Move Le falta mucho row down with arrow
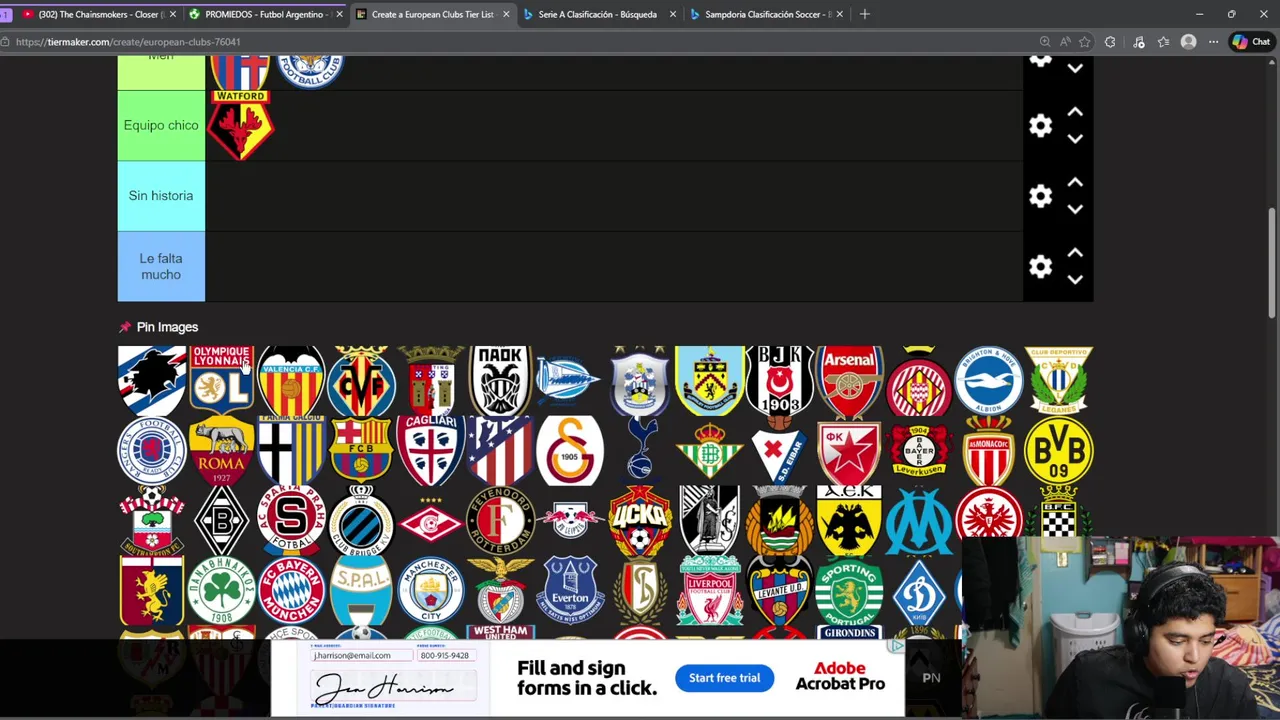Image resolution: width=1280 pixels, height=720 pixels. [1075, 280]
